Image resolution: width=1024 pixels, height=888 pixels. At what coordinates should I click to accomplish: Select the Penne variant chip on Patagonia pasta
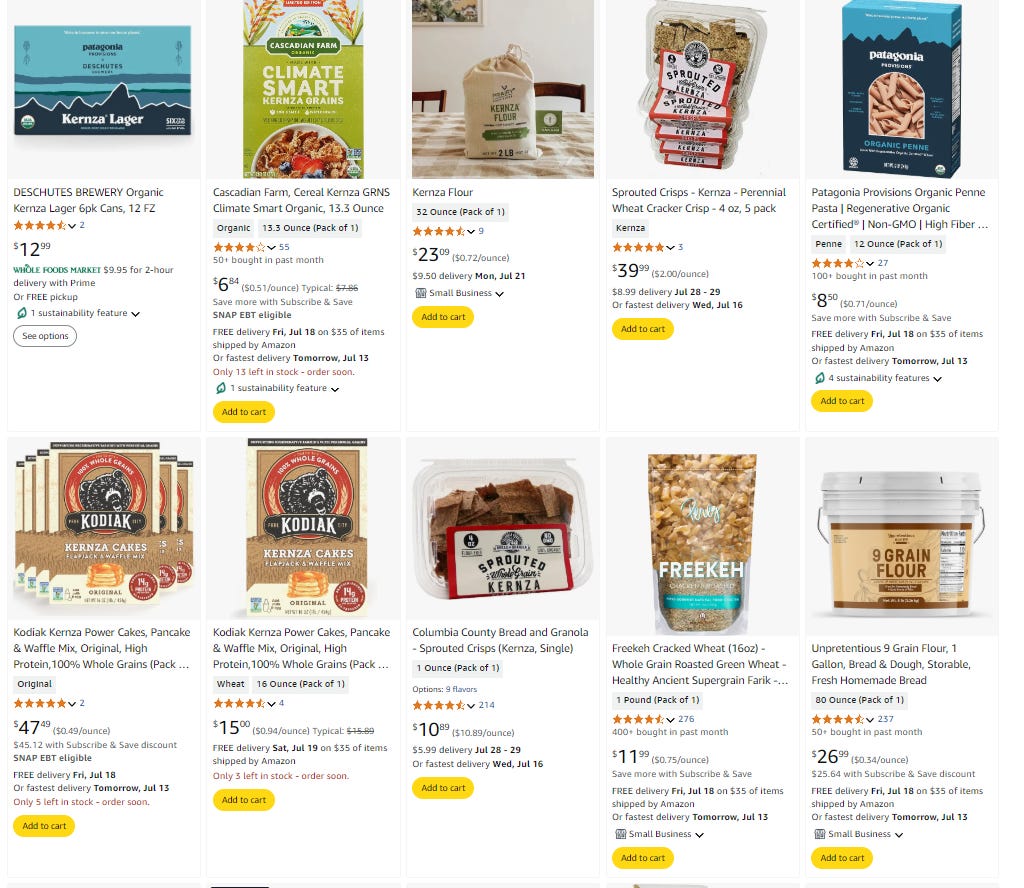(x=828, y=244)
